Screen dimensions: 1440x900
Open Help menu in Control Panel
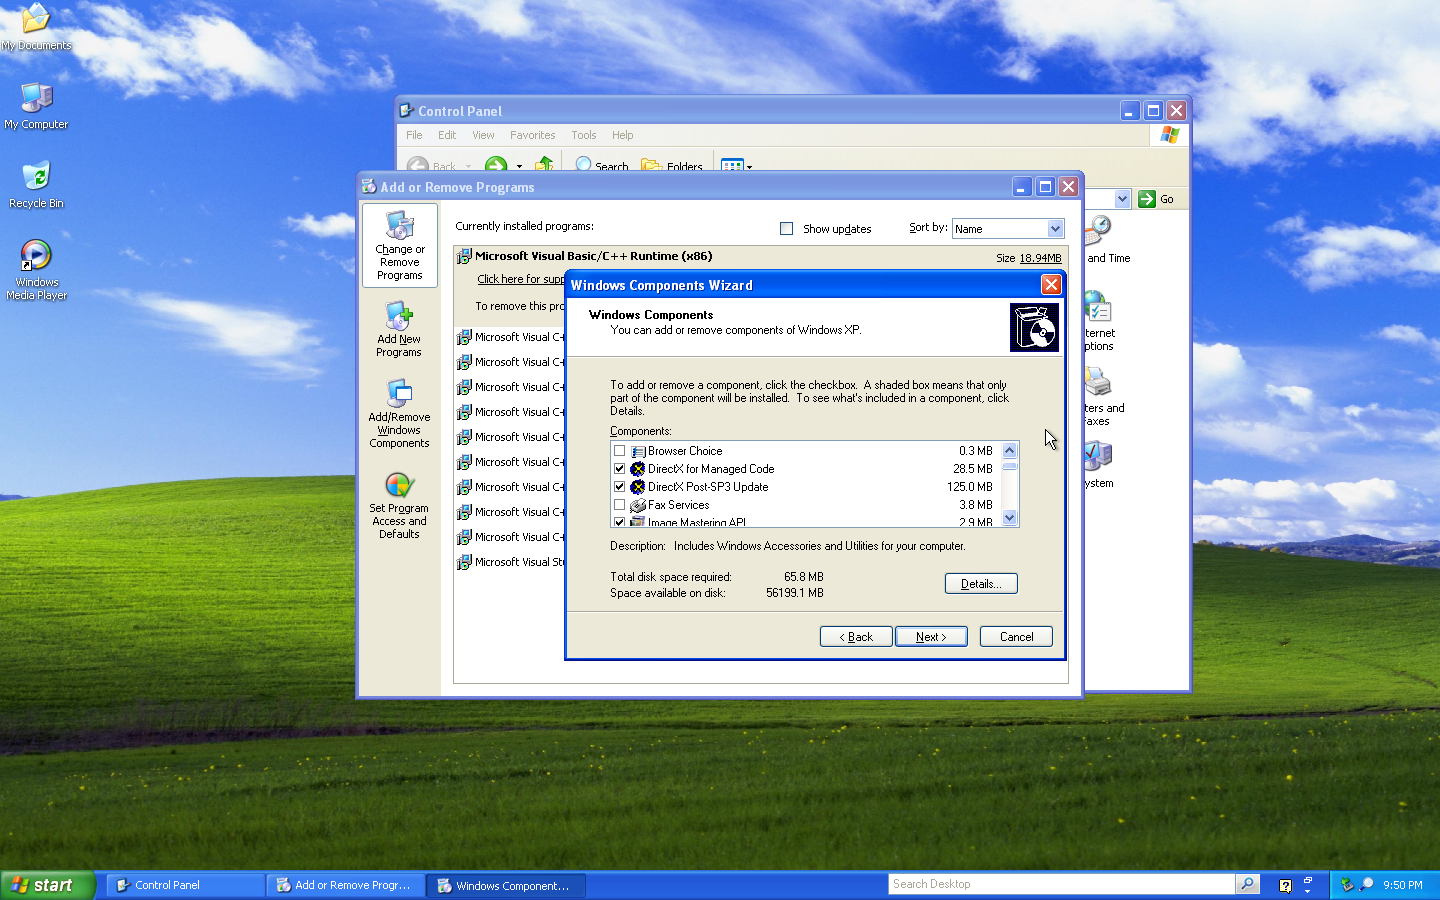click(622, 135)
